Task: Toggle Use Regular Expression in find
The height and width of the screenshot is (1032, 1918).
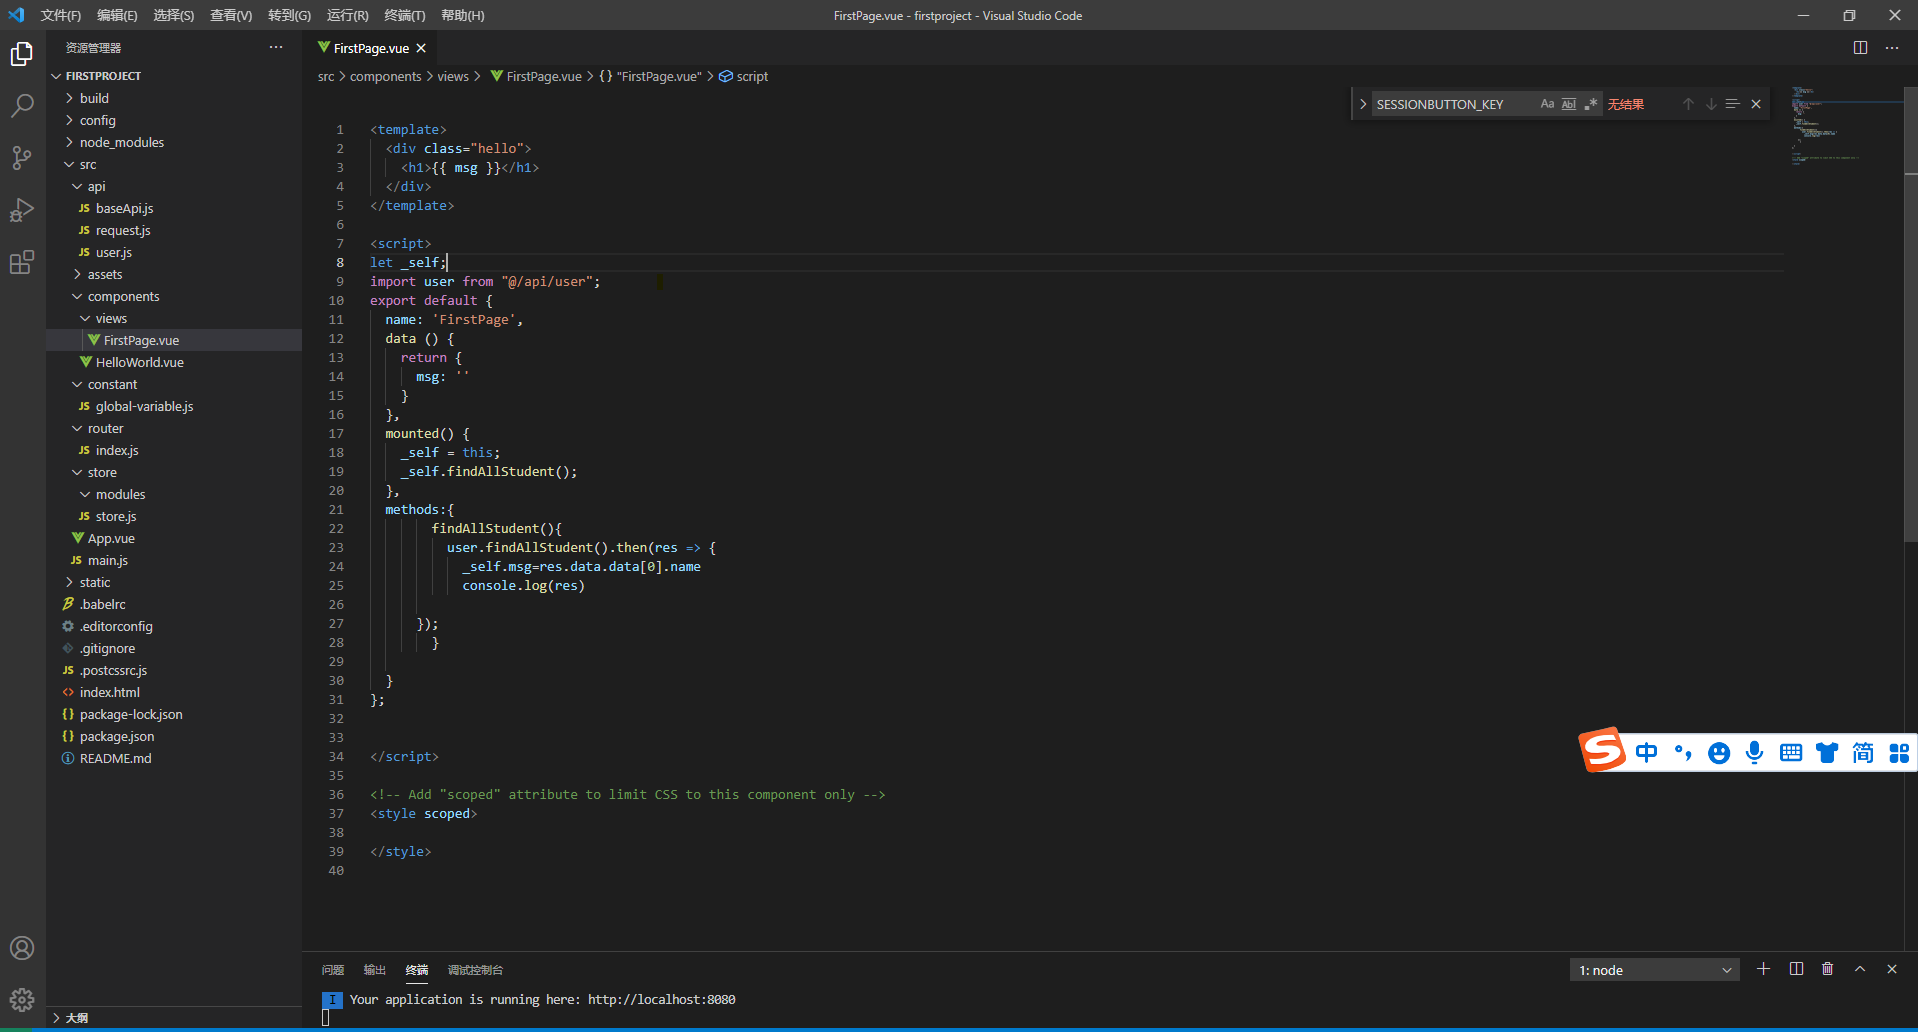Action: pos(1591,104)
